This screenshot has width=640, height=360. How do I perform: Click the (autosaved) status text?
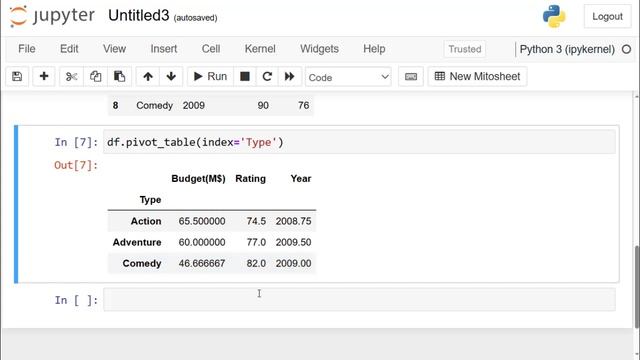click(x=196, y=18)
